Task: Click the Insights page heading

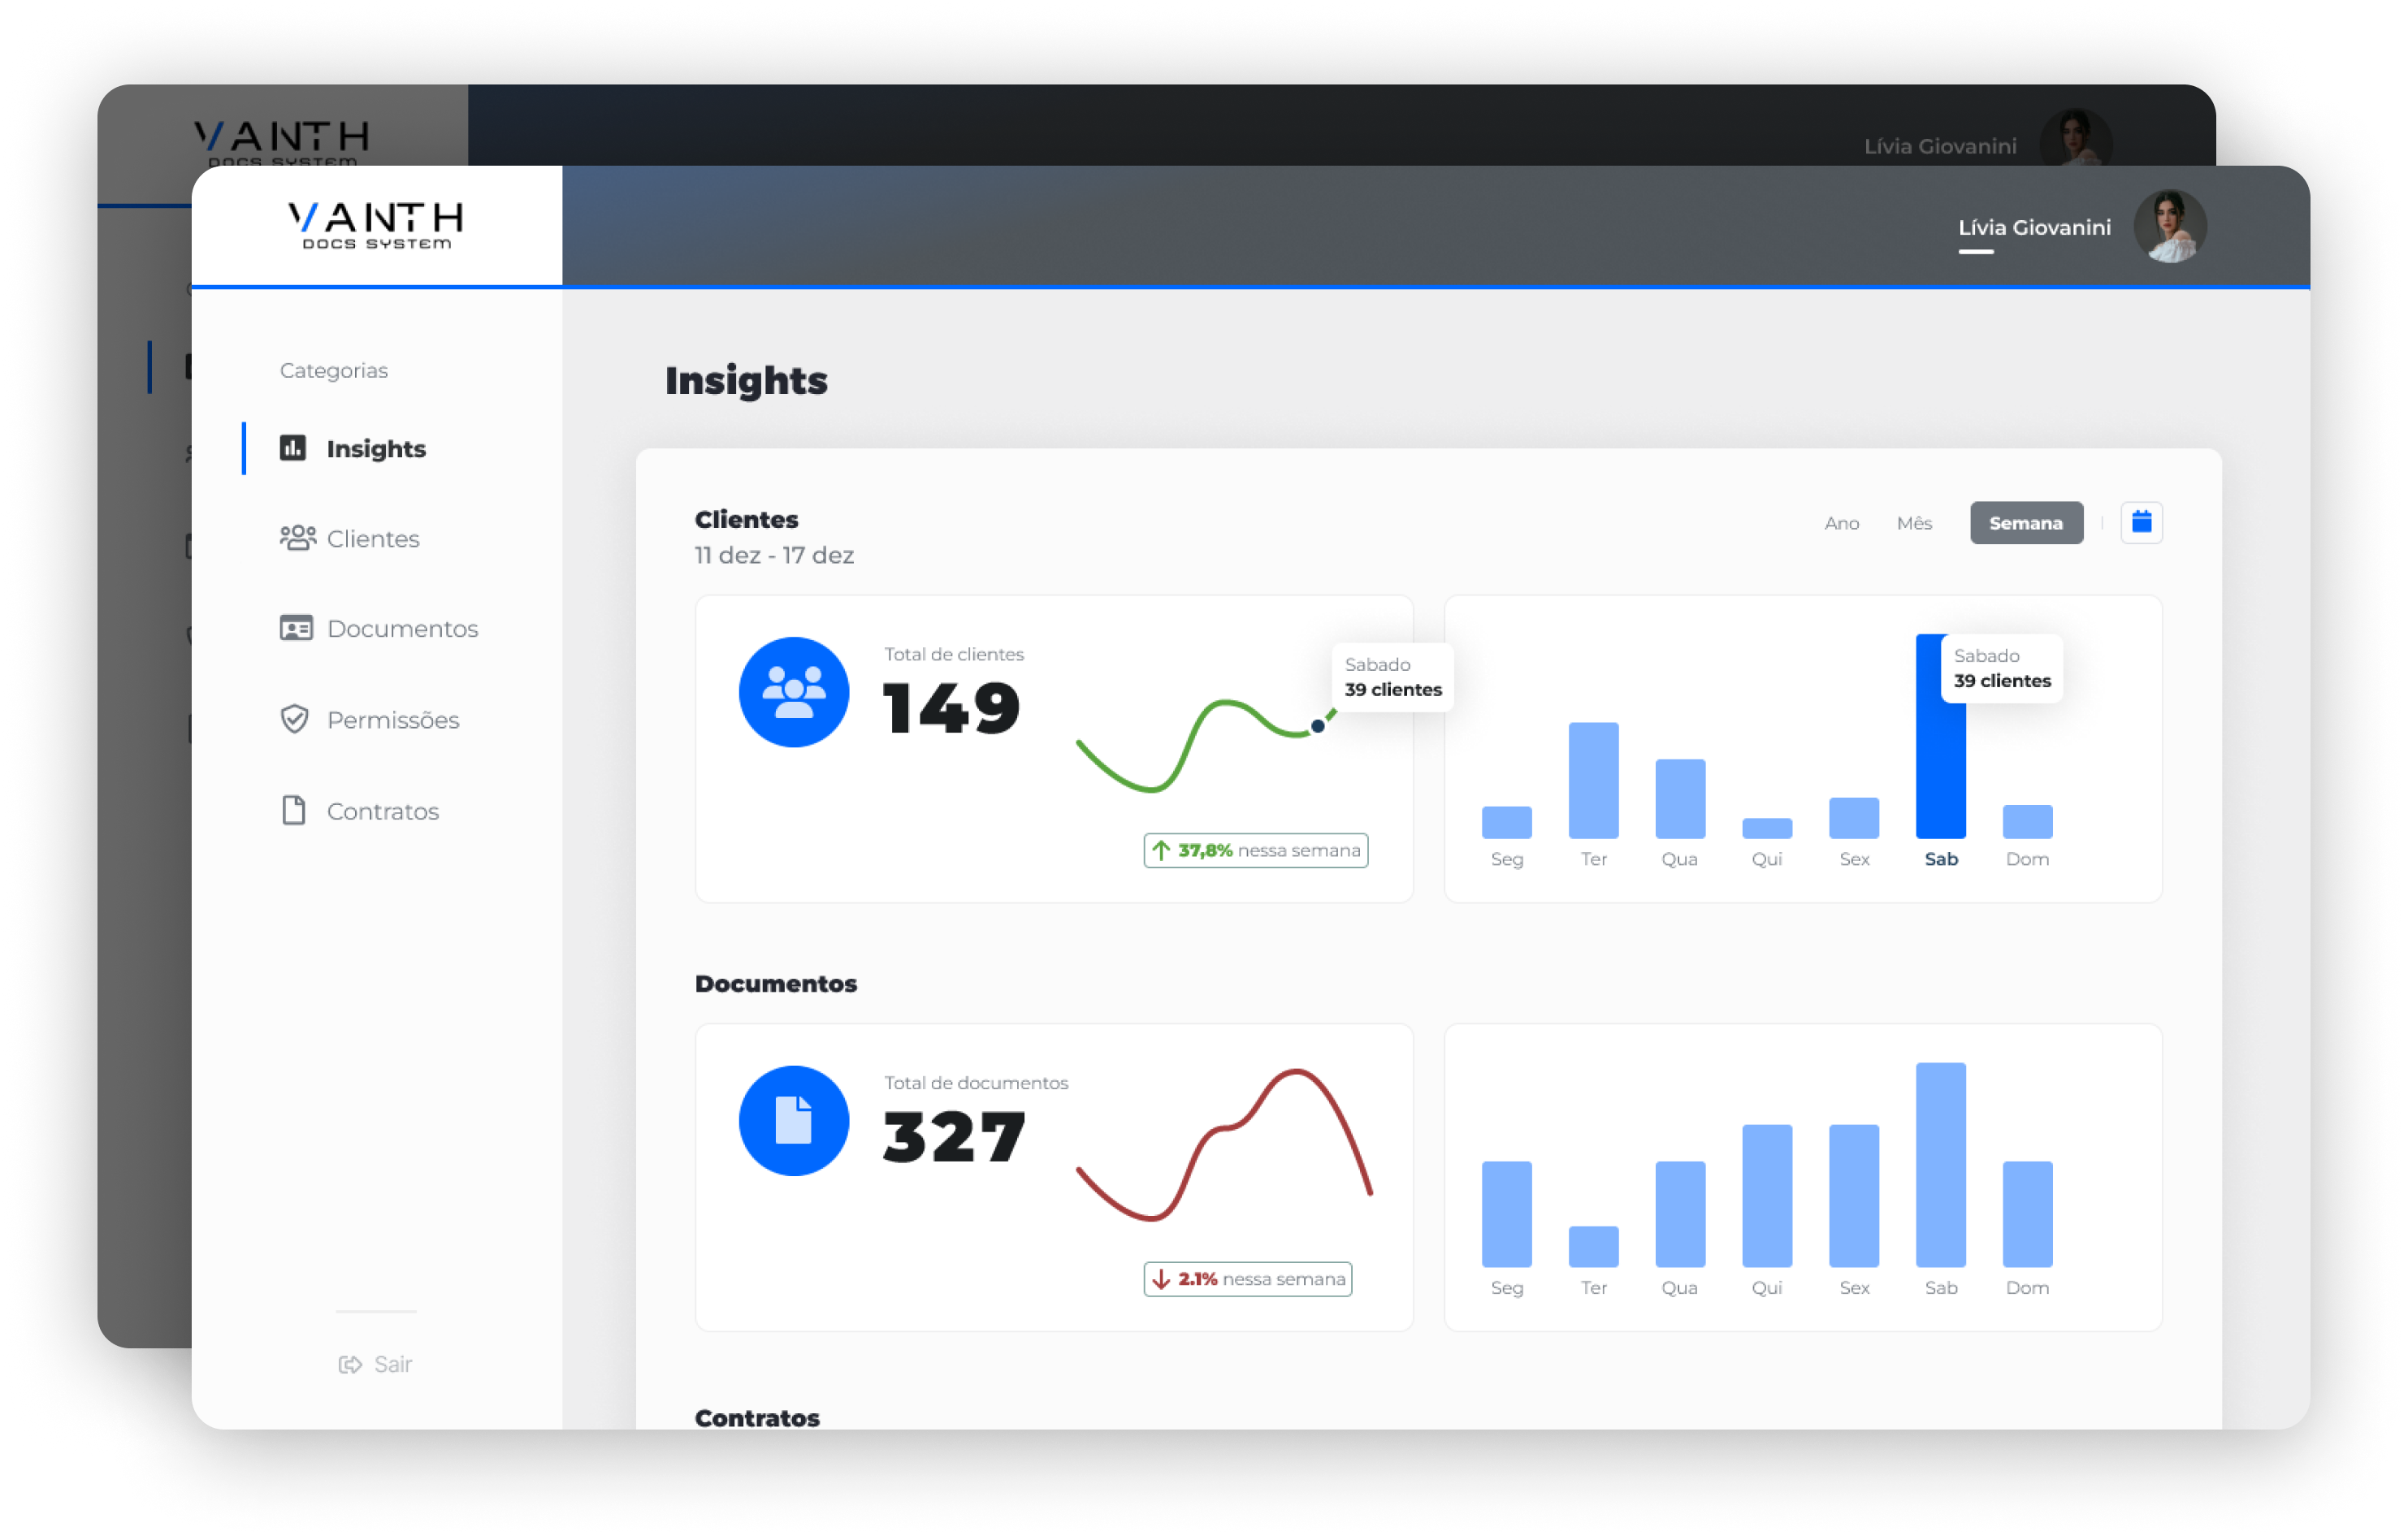Action: (x=746, y=381)
